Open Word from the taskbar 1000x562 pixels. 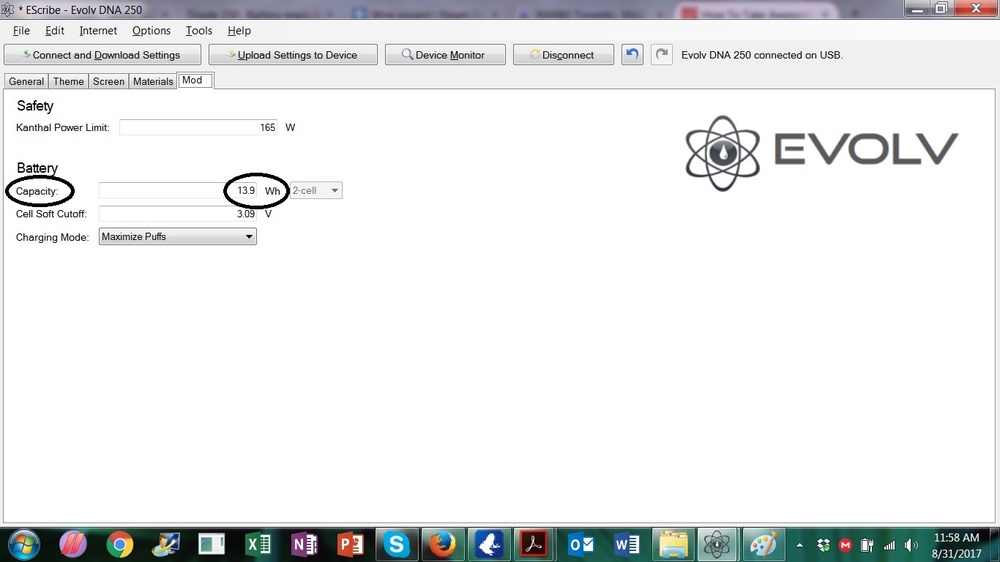627,545
